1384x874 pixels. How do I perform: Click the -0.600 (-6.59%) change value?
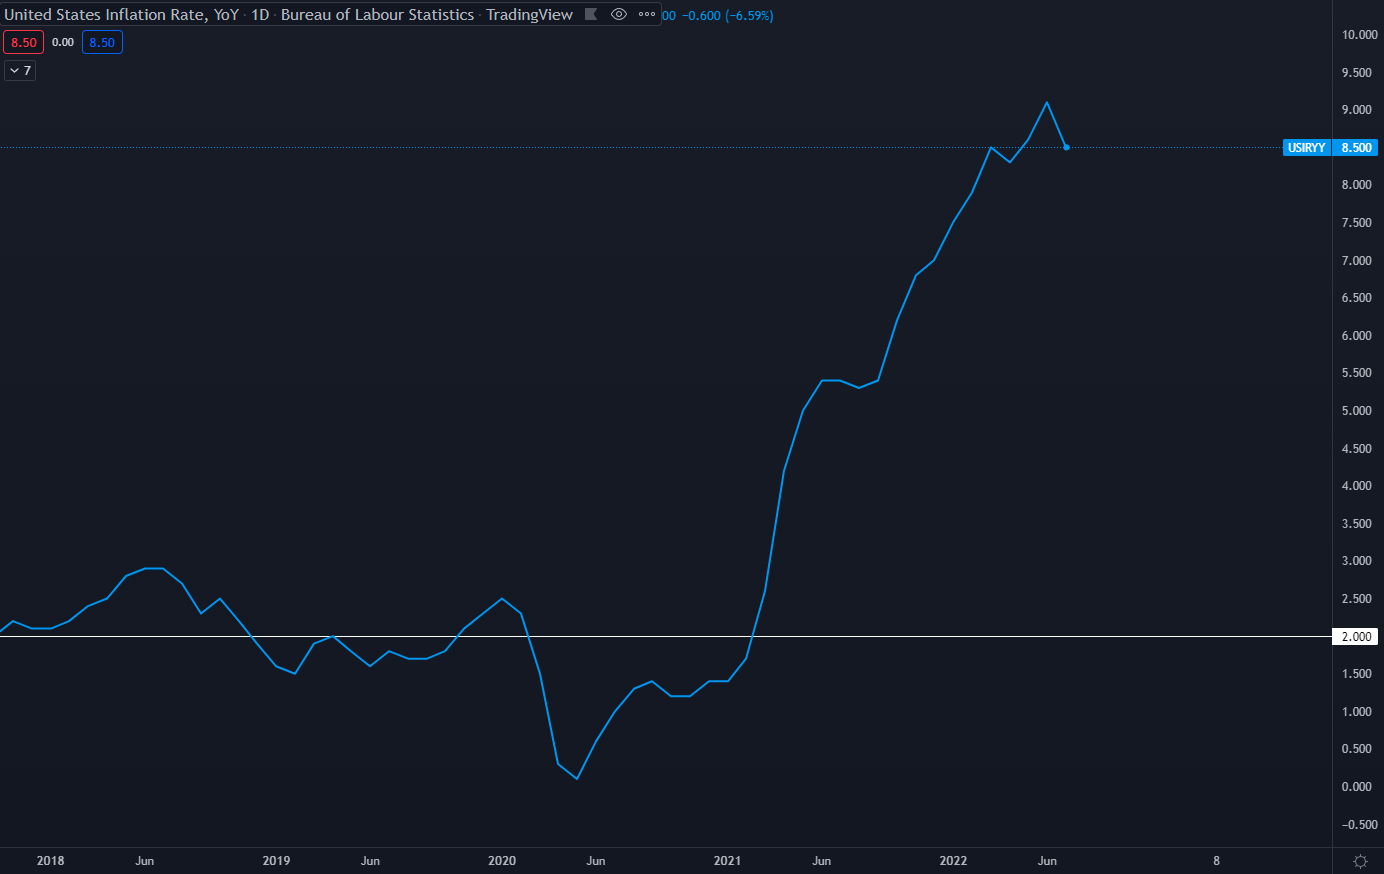[727, 16]
